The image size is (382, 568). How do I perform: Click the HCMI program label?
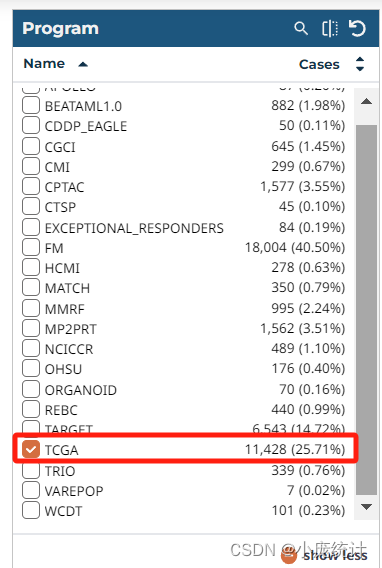tap(62, 268)
